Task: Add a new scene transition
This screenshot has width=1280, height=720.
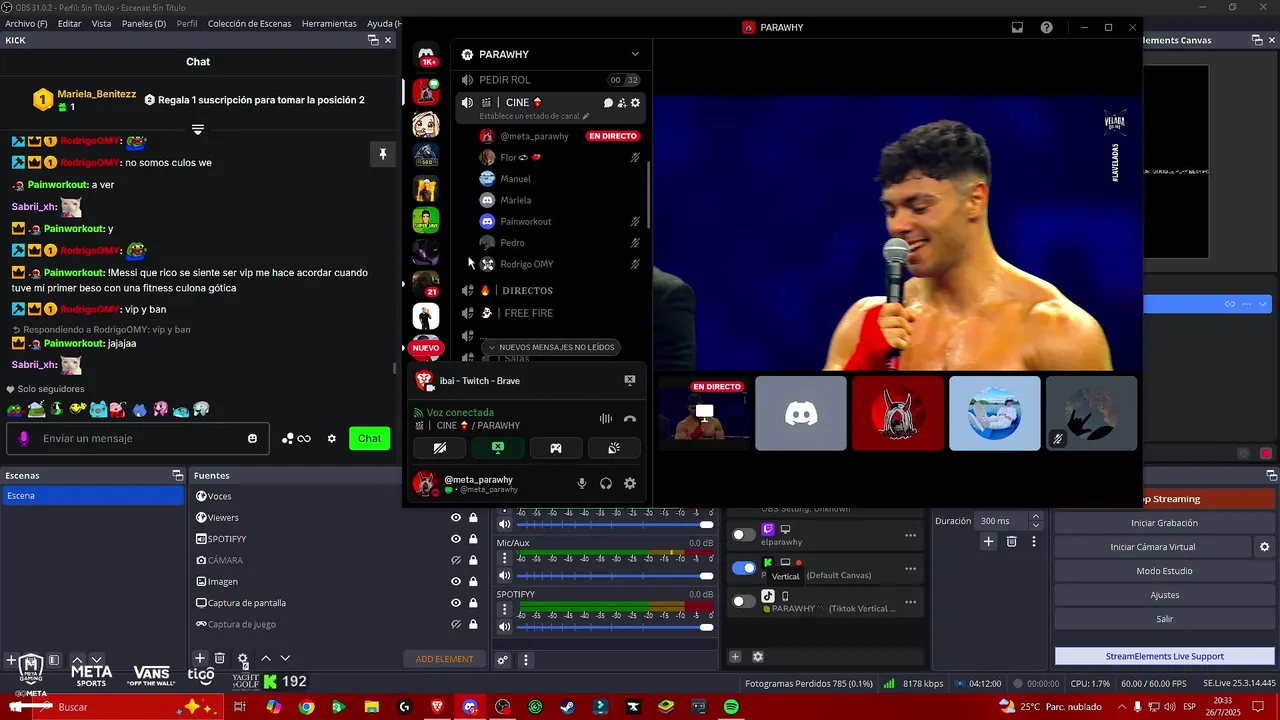Action: pos(988,542)
